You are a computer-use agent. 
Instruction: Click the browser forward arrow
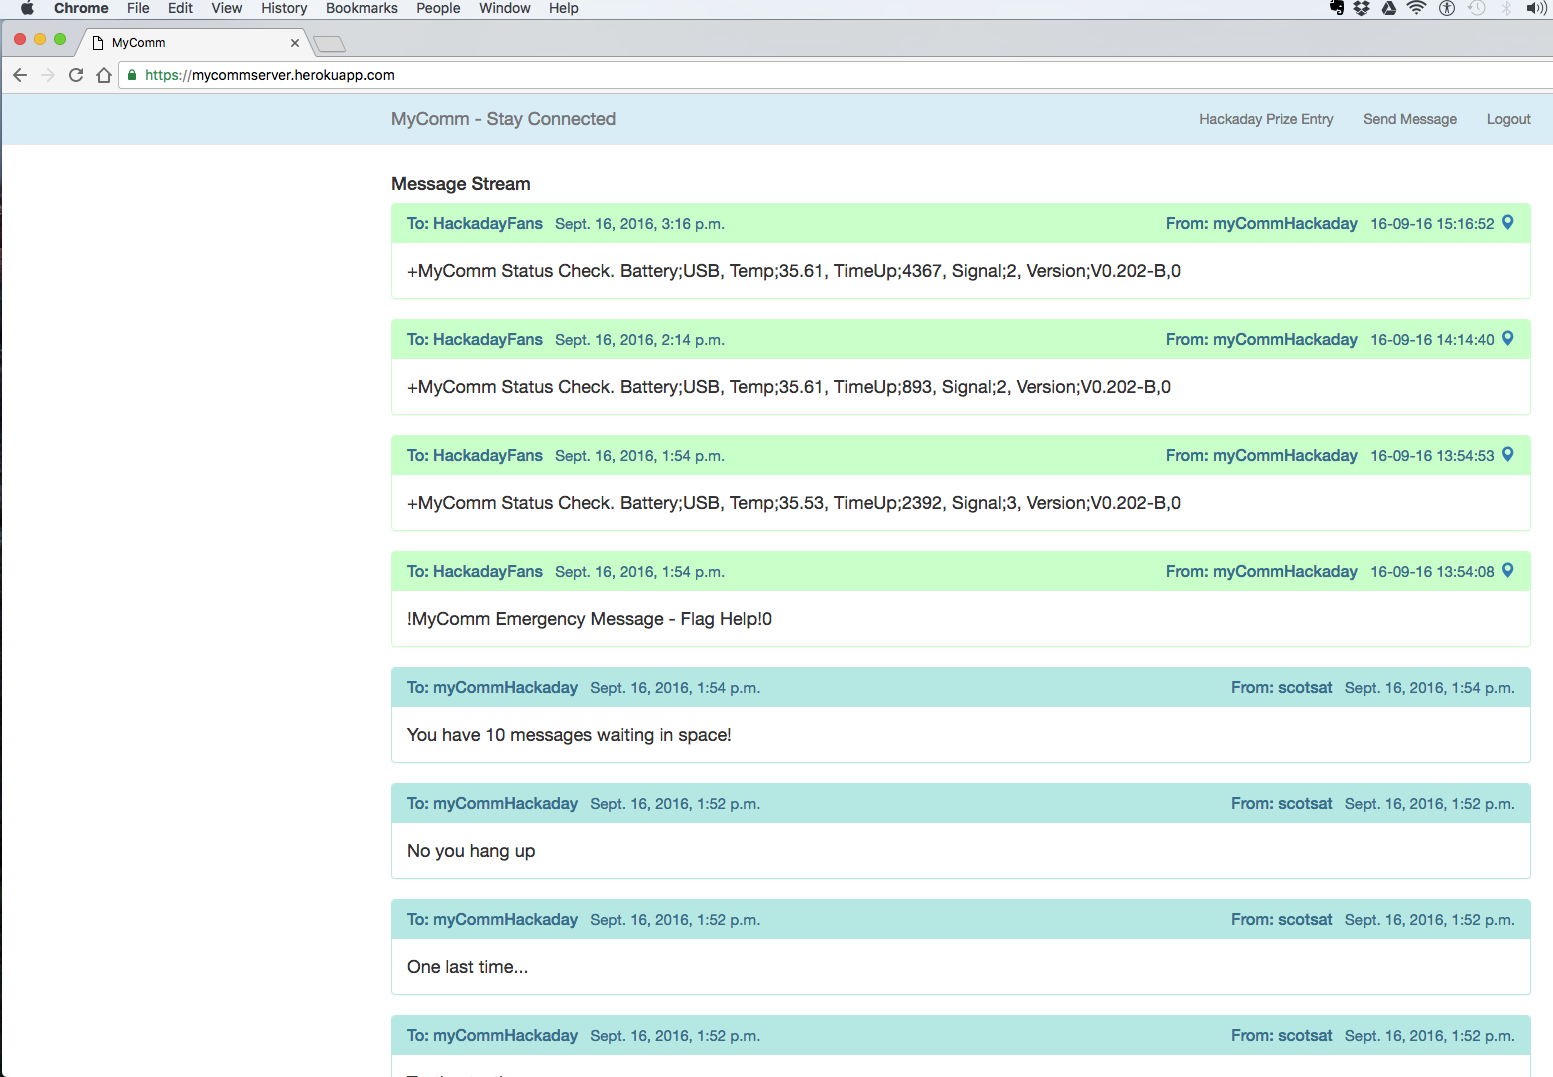48,75
